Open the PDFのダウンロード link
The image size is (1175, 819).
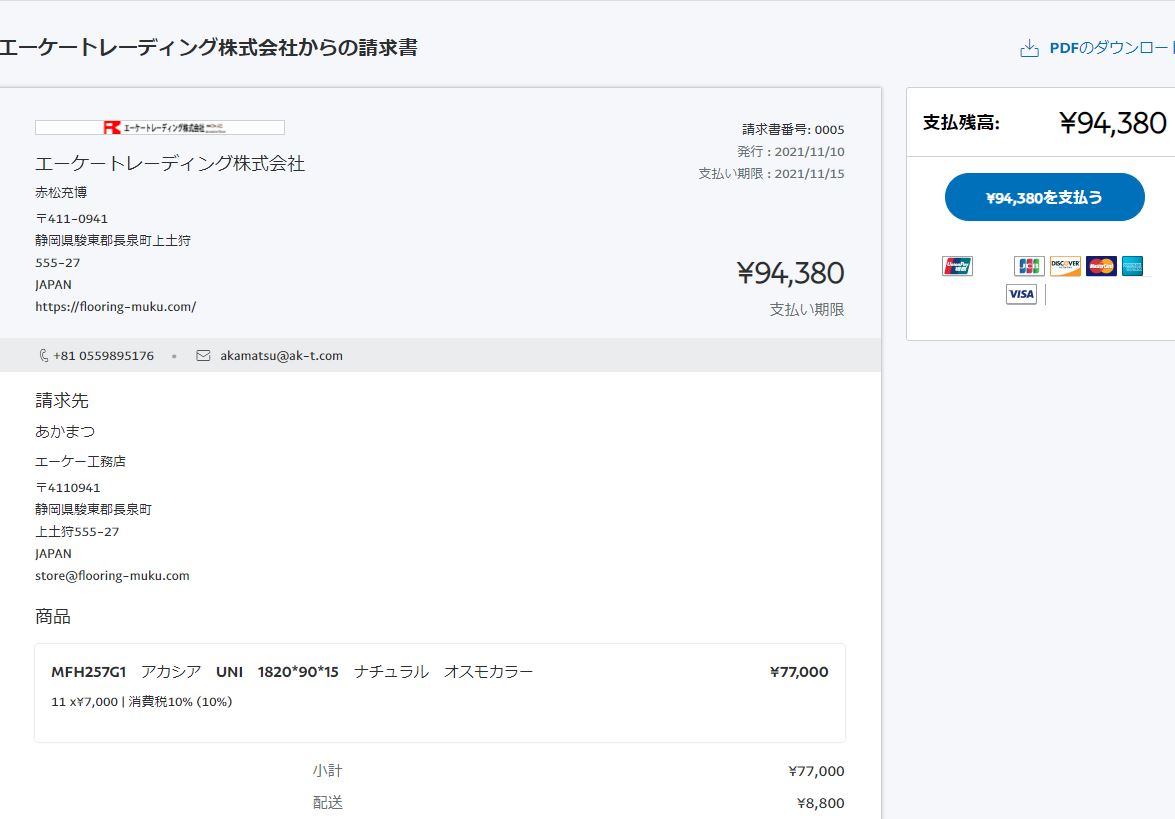1112,48
